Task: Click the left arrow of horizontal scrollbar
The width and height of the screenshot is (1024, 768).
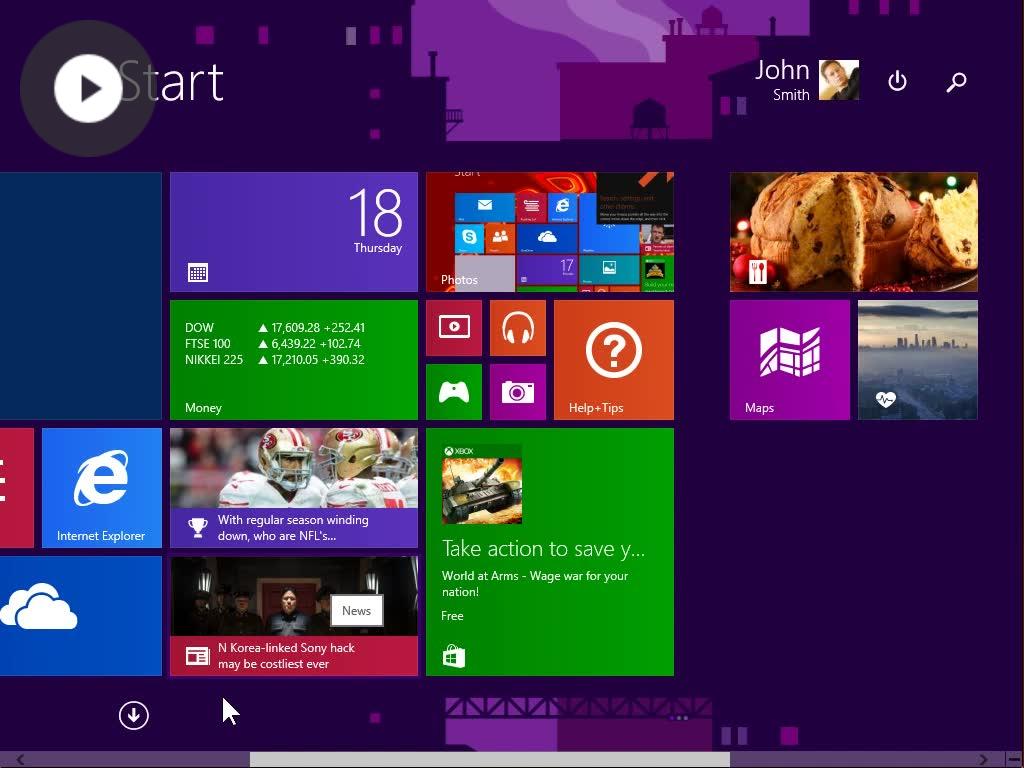Action: click(x=20, y=760)
